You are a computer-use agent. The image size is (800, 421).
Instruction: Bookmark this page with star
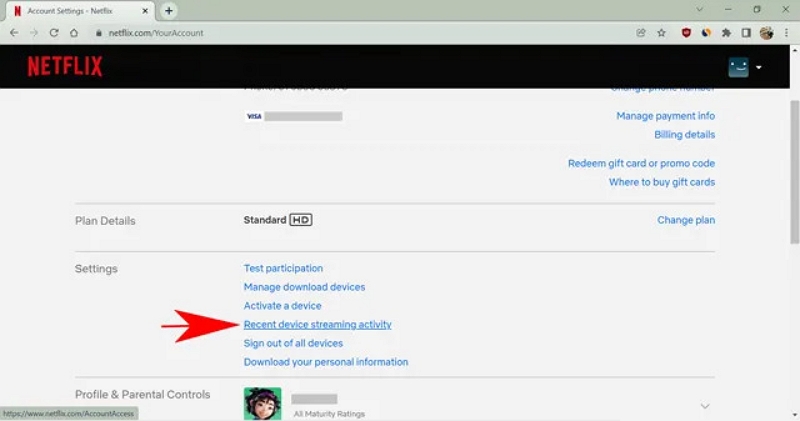(x=661, y=33)
